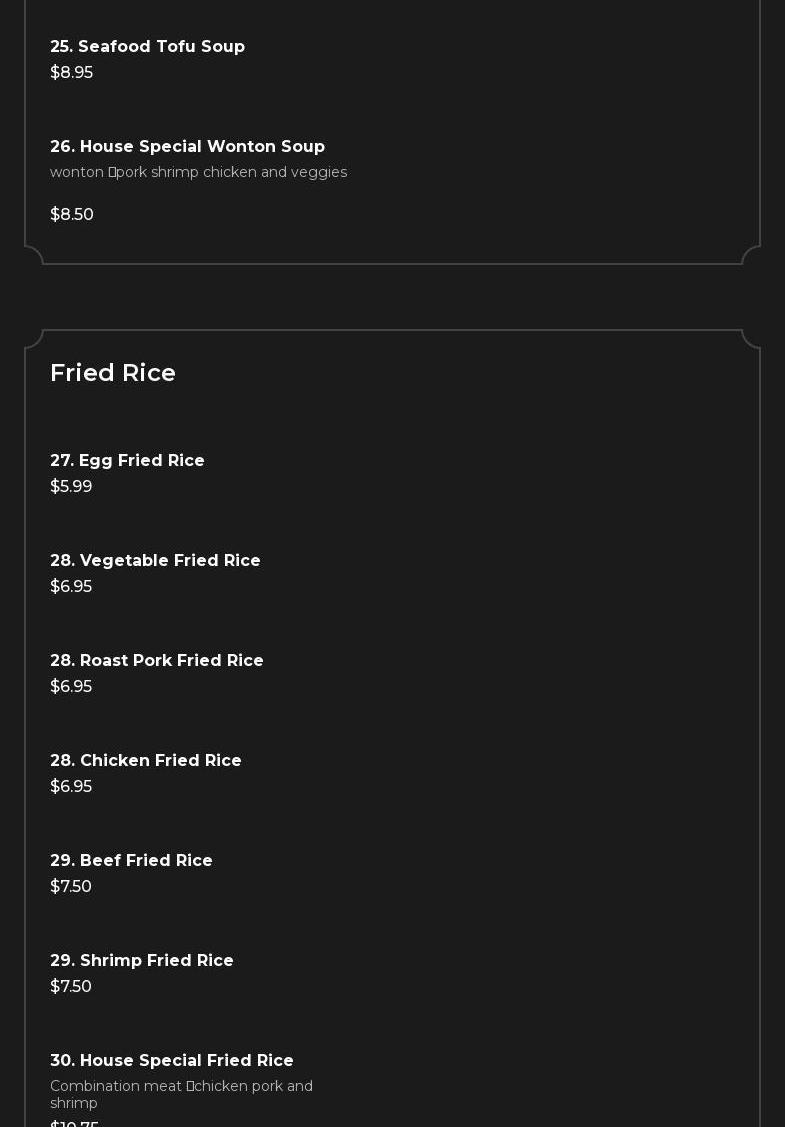Click the Fried Rice section heading
Viewport: 785px width, 1127px height.
[113, 373]
